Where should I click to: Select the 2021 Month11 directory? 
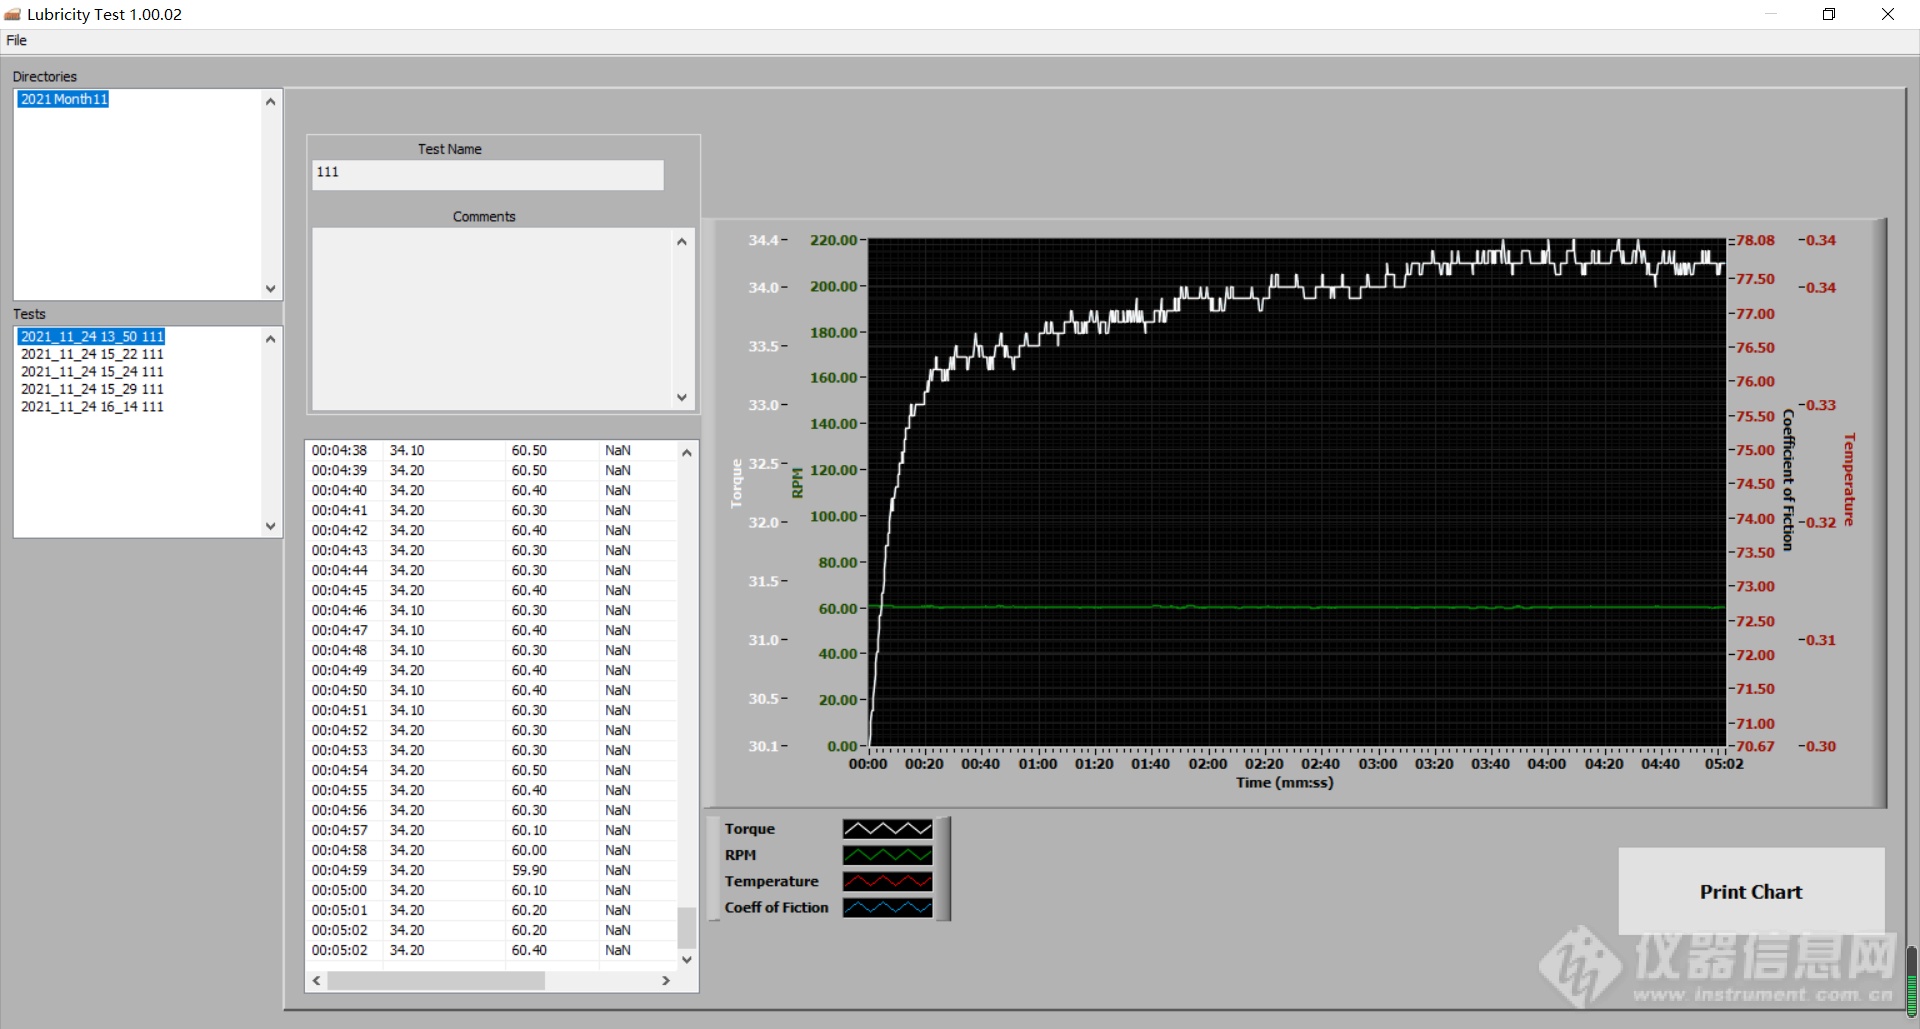pyautogui.click(x=64, y=99)
